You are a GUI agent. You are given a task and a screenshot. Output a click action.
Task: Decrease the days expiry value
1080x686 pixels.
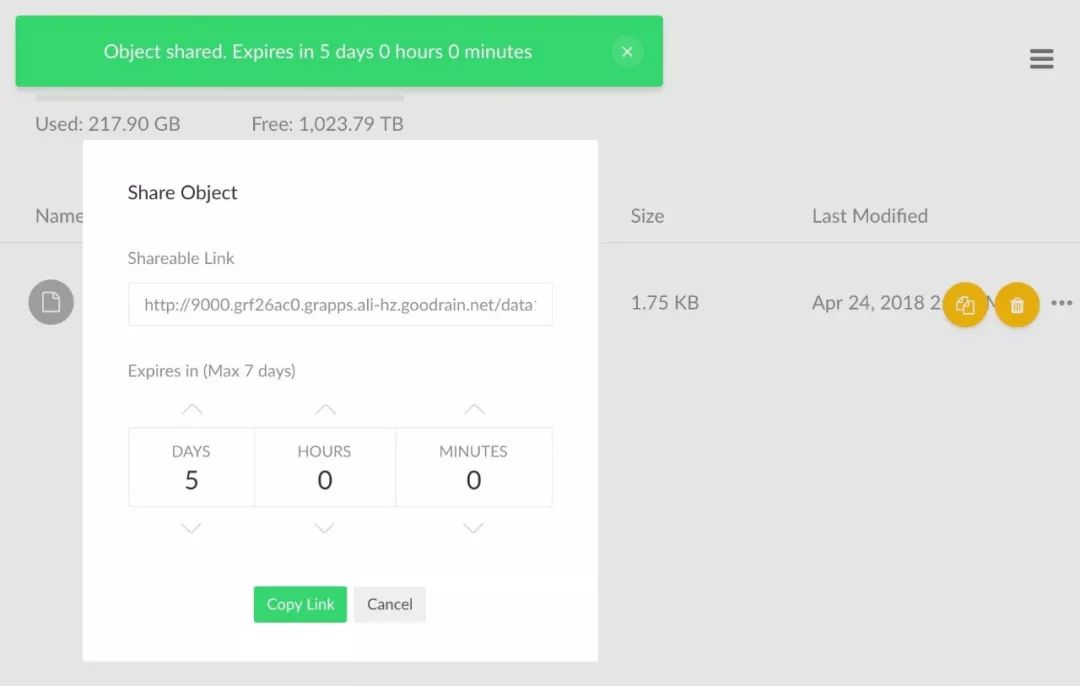pyautogui.click(x=192, y=528)
